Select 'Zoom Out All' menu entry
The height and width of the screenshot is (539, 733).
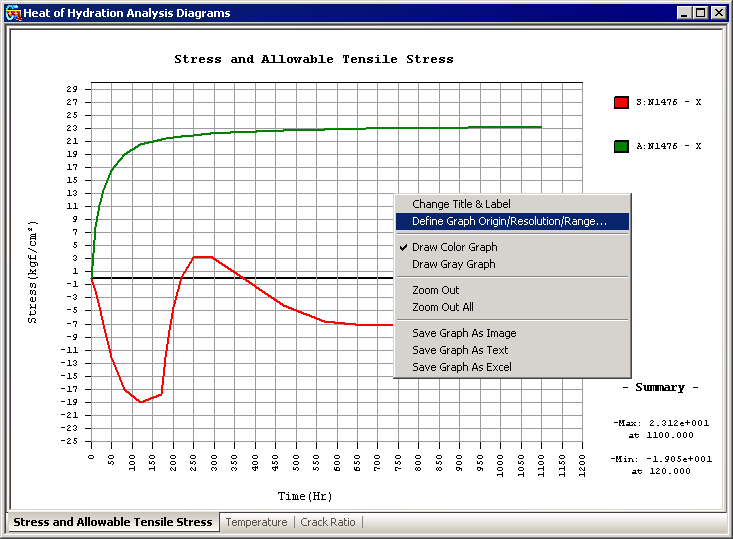[x=443, y=307]
